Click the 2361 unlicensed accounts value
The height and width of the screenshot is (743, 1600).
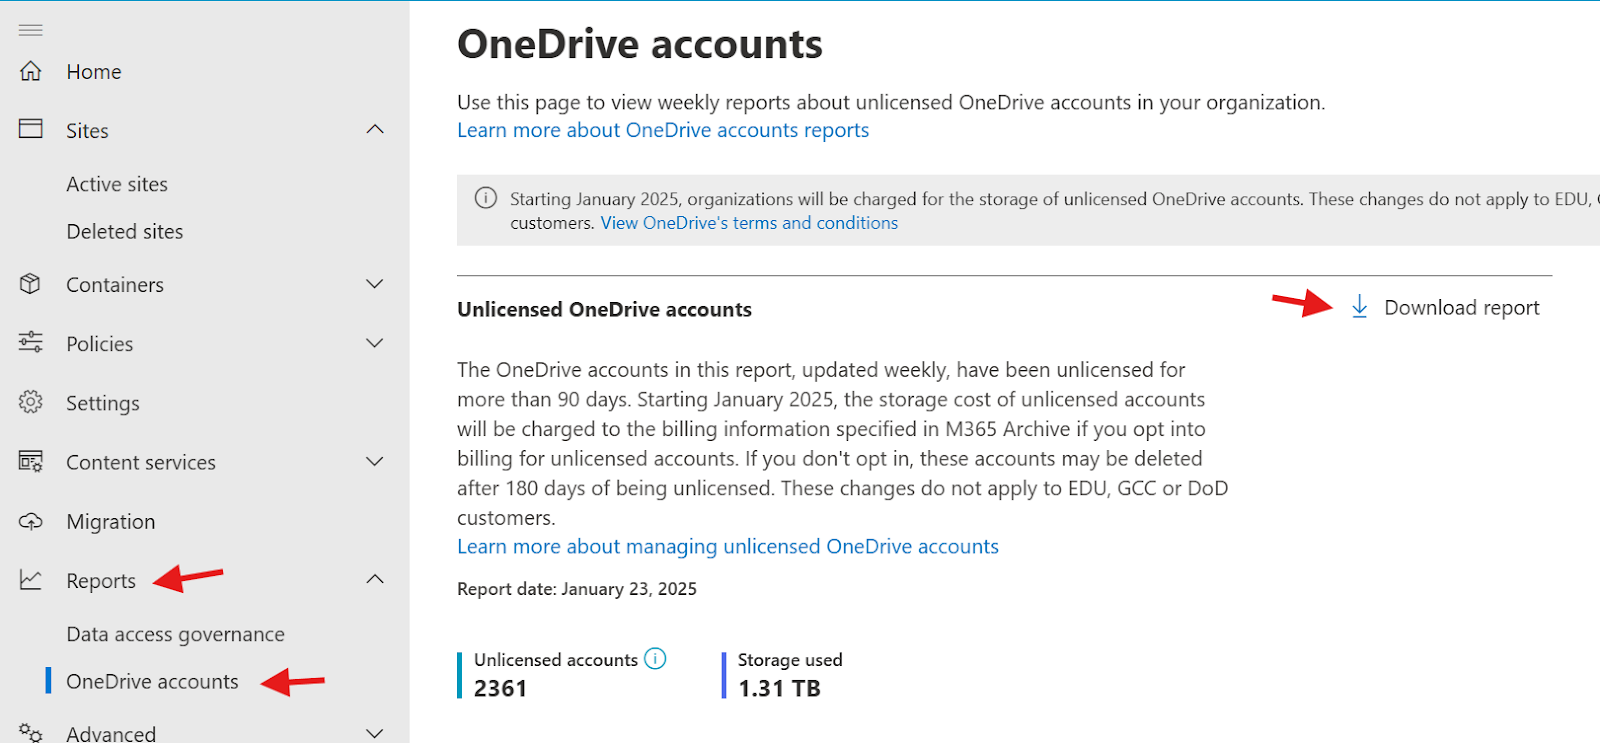(500, 688)
